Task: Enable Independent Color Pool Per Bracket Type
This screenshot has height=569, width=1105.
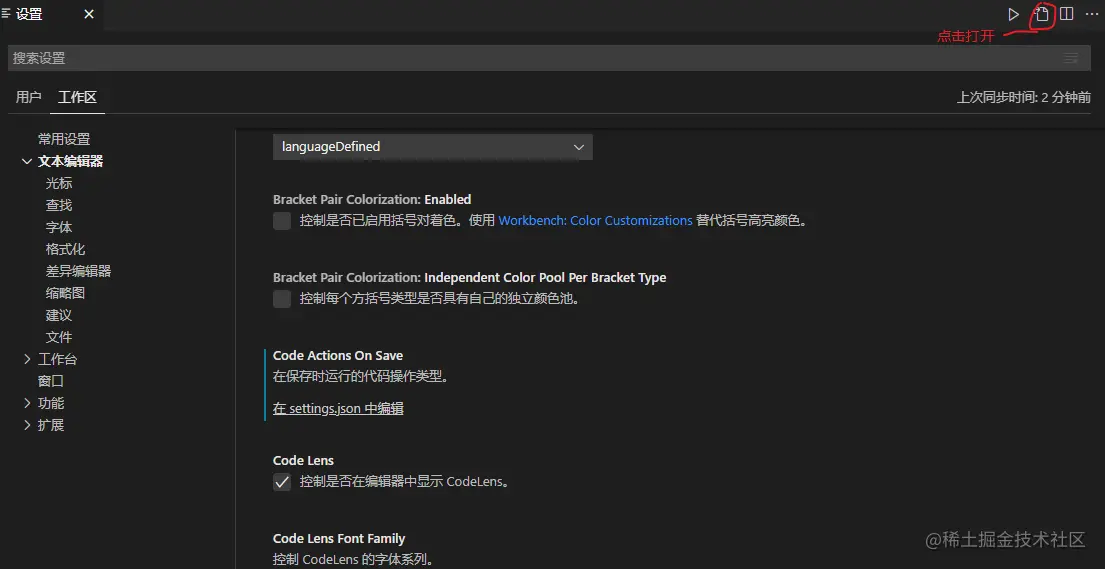Action: click(282, 298)
